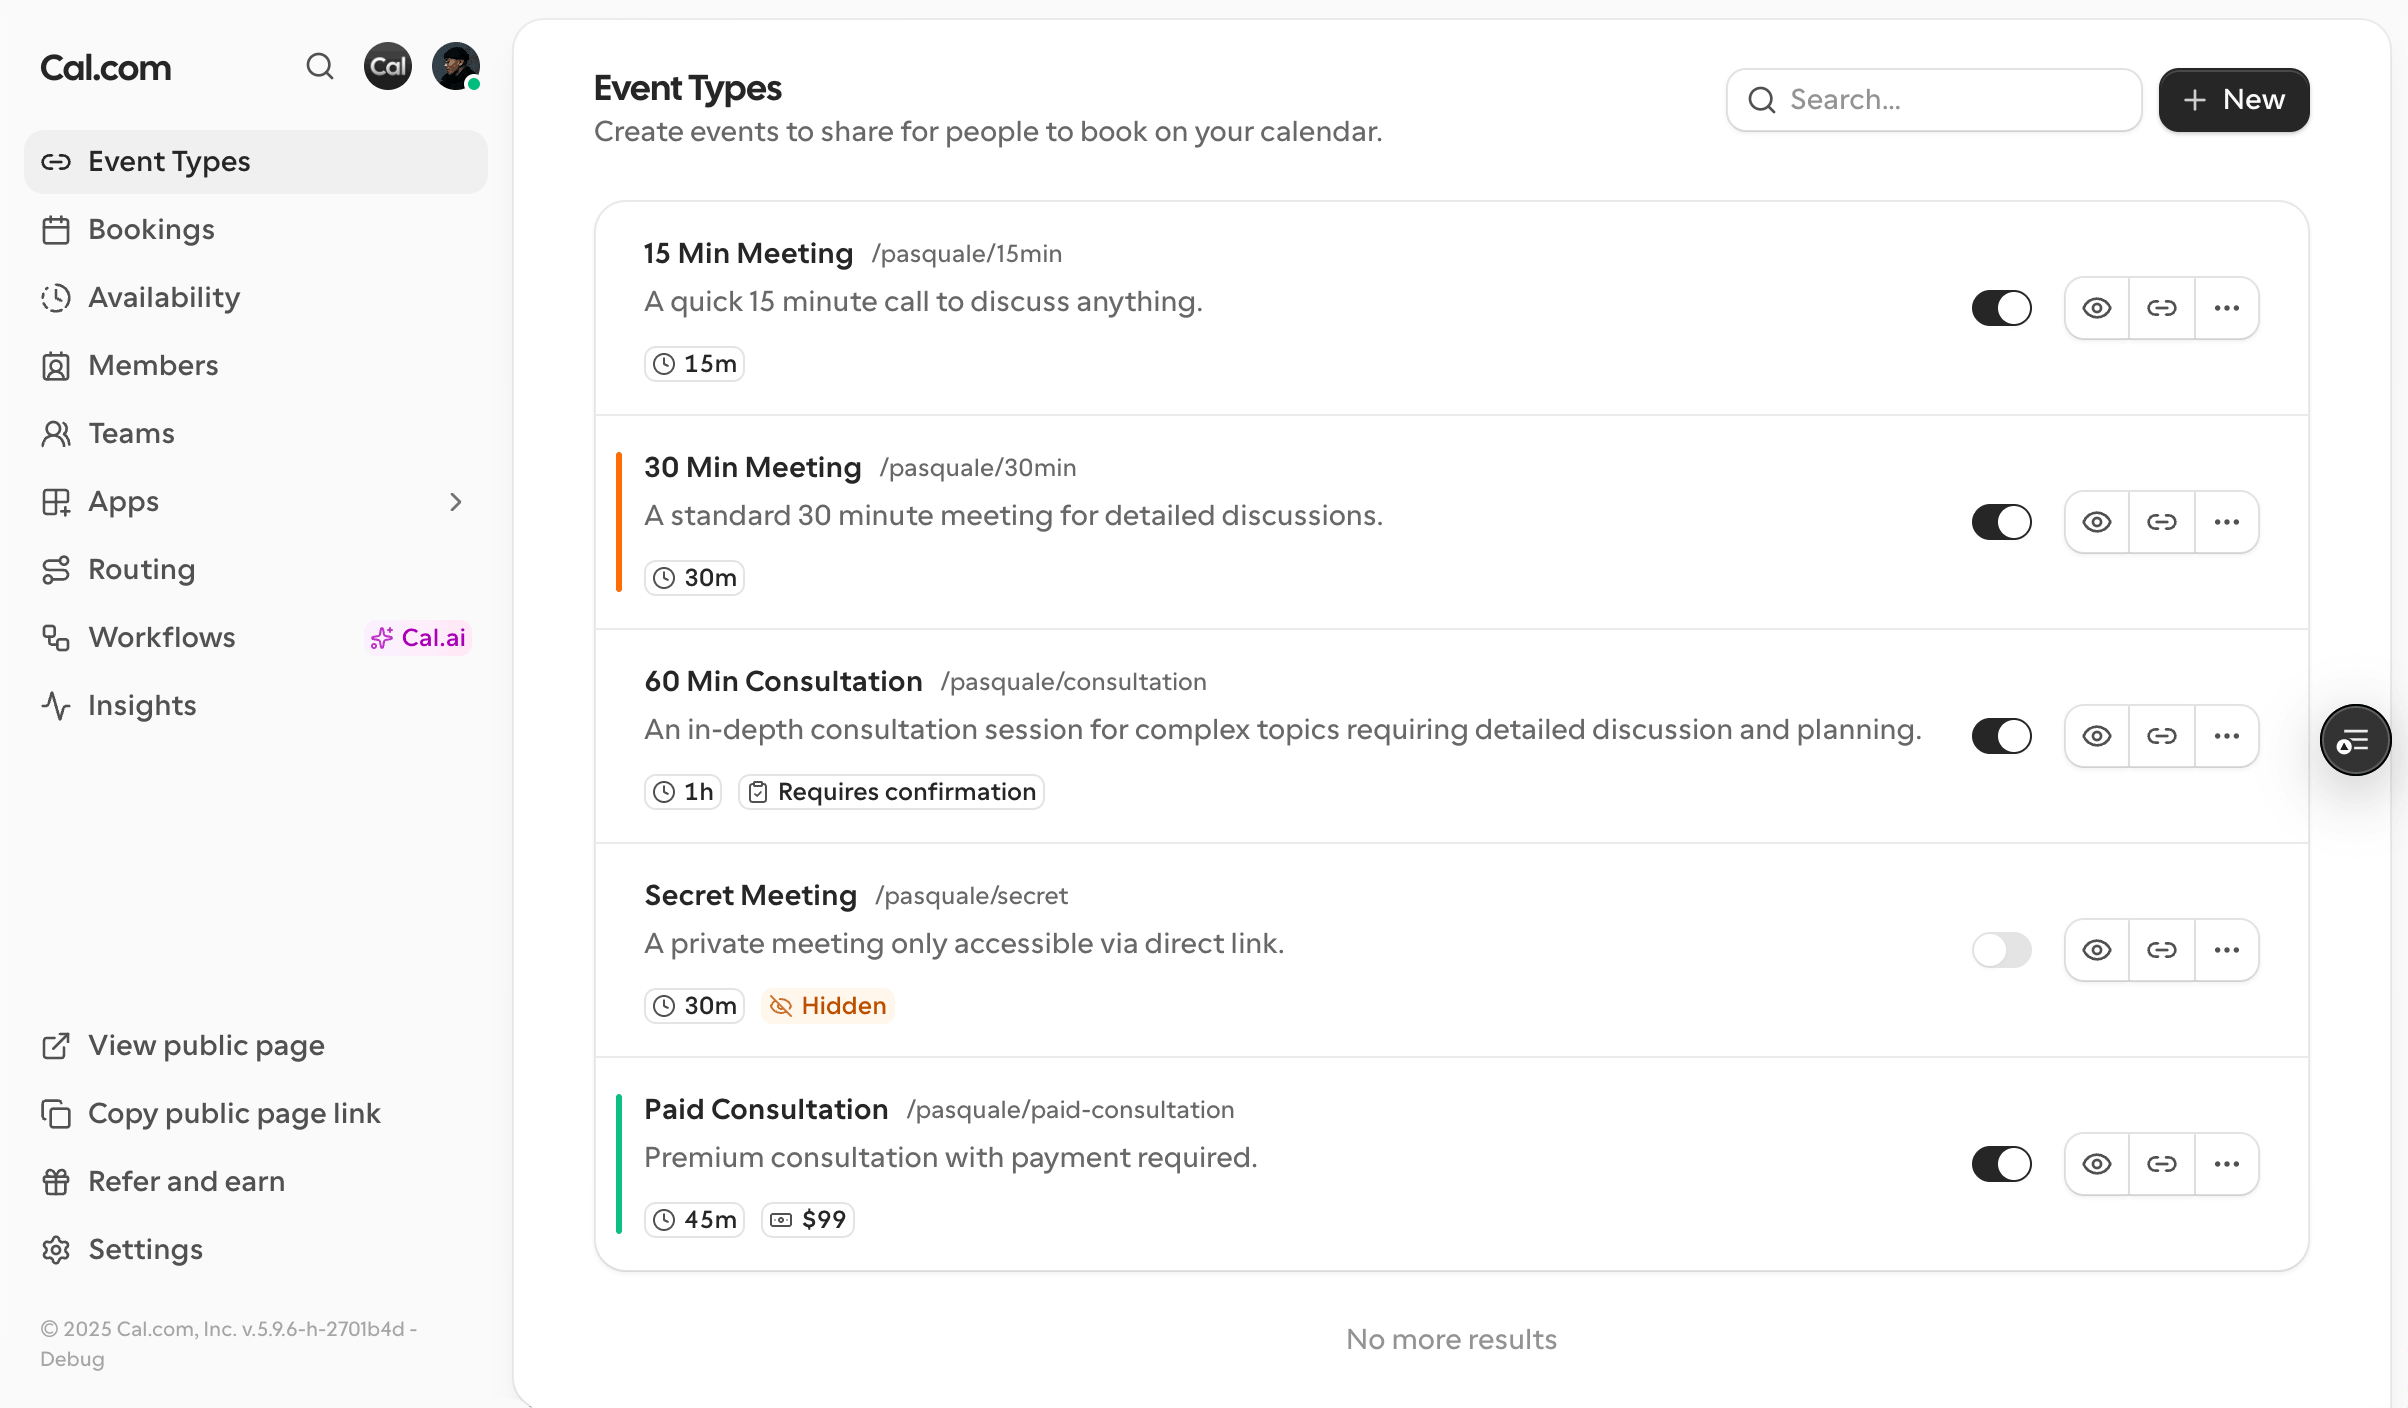2408x1408 pixels.
Task: Preview the 15 Min Meeting event
Action: point(2097,308)
